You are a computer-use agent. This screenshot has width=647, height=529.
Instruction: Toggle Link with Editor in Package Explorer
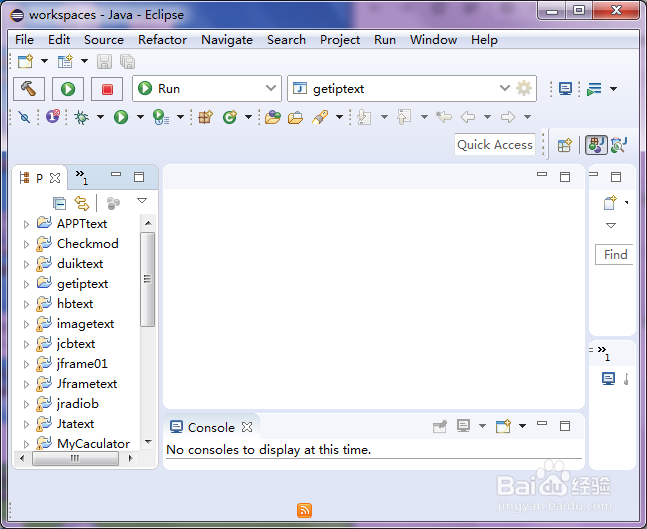[82, 203]
